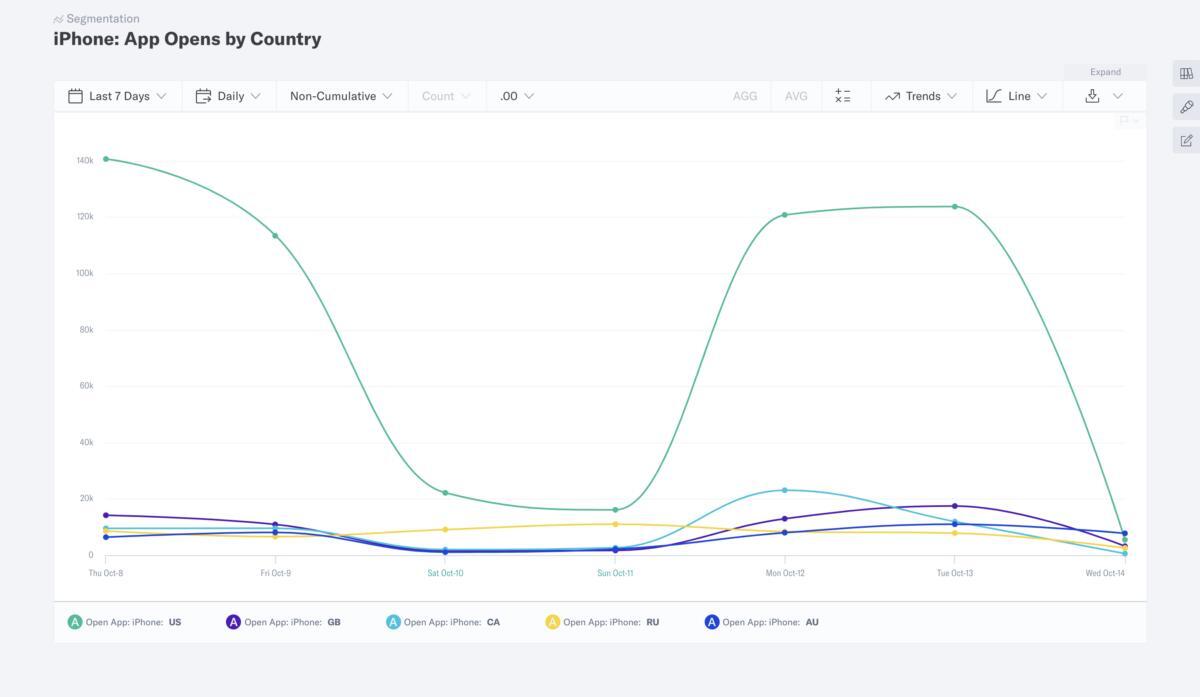The height and width of the screenshot is (697, 1200).
Task: Click the US data point on Tue Oct-13
Action: point(955,207)
